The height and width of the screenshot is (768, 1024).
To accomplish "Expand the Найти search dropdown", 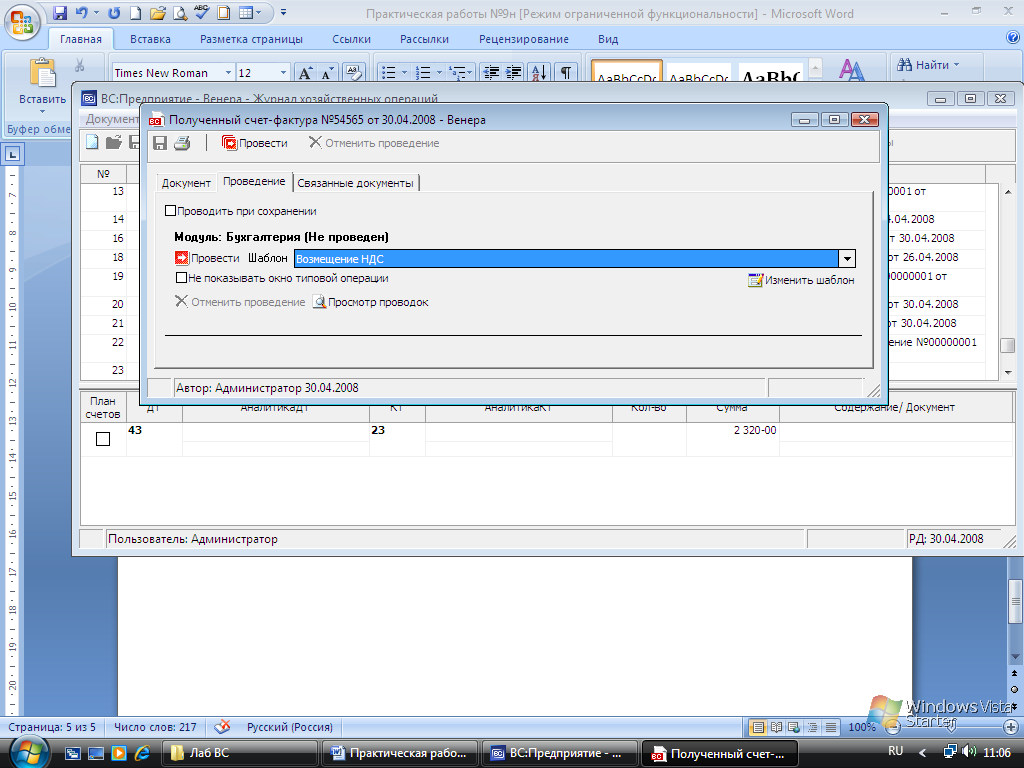I will click(x=957, y=65).
